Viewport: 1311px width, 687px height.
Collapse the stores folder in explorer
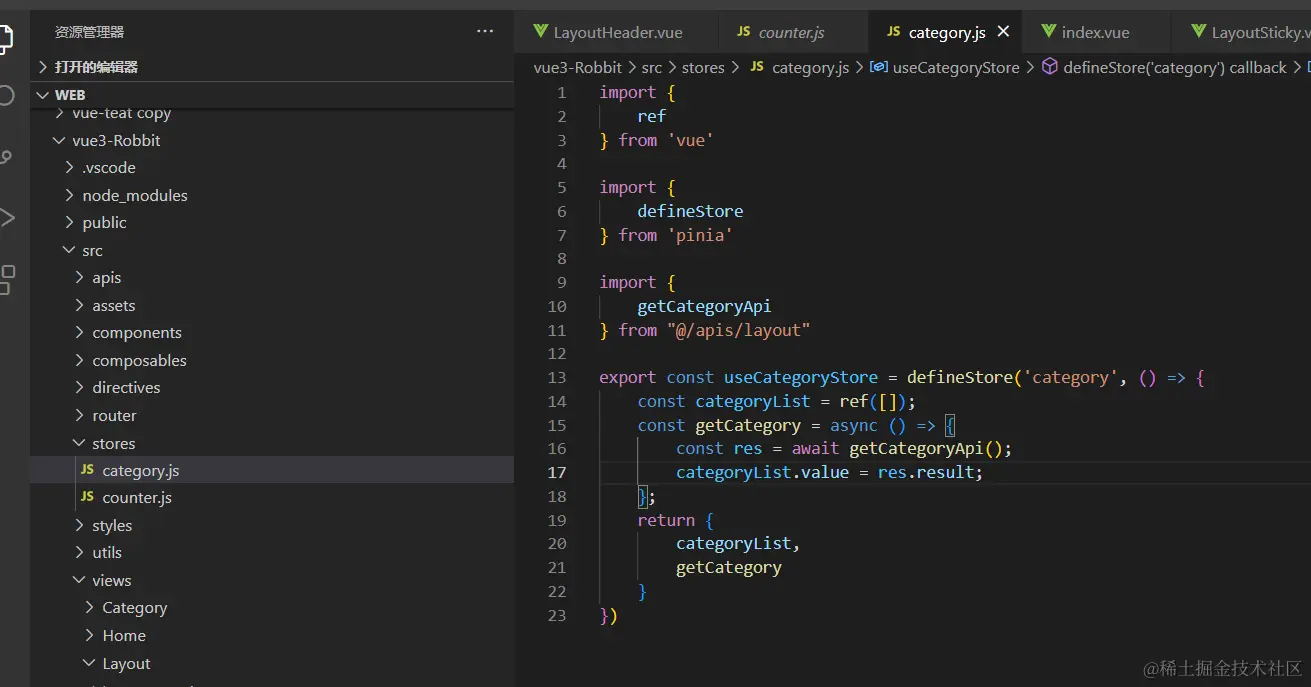pyautogui.click(x=113, y=443)
